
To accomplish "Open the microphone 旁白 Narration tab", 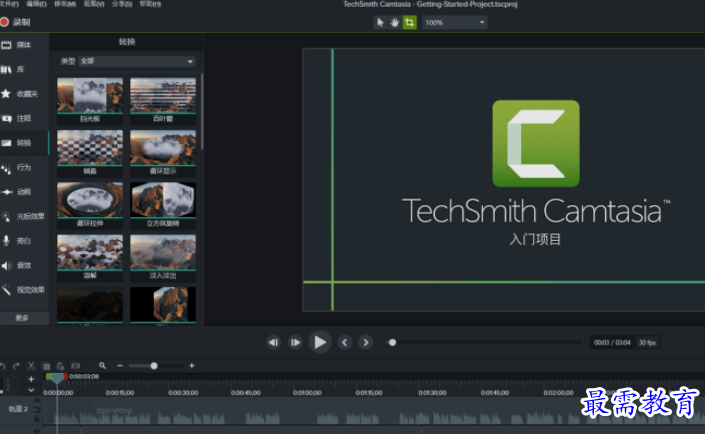I will [24, 241].
